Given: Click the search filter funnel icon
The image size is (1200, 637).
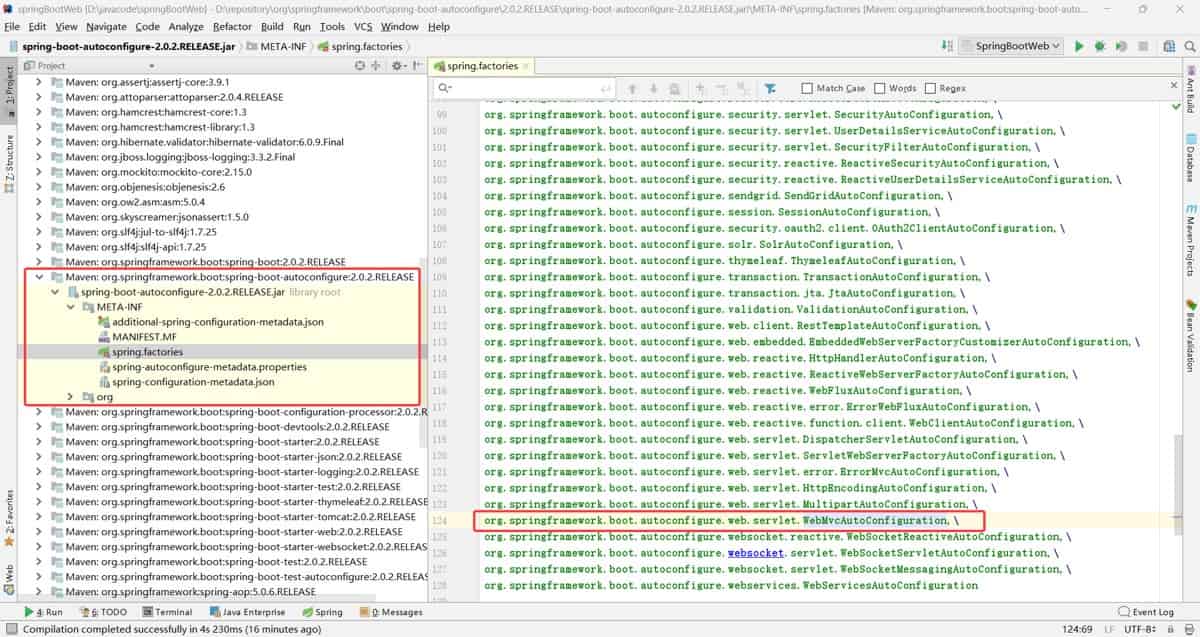Looking at the screenshot, I should point(770,88).
